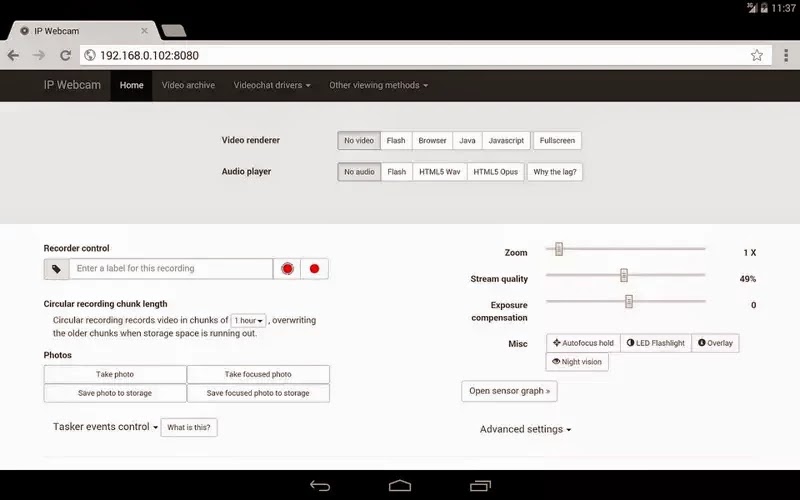Go back with the browser back arrow
The height and width of the screenshot is (500, 800).
(x=13, y=55)
